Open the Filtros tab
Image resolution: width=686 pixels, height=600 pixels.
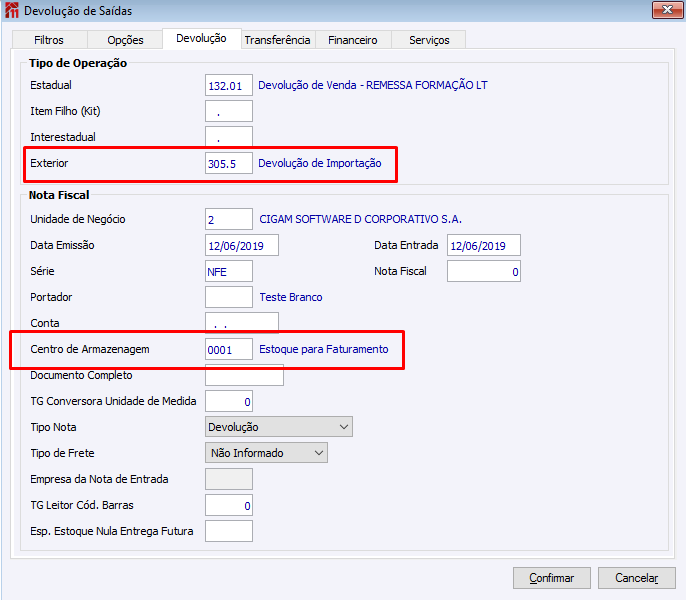click(x=49, y=40)
